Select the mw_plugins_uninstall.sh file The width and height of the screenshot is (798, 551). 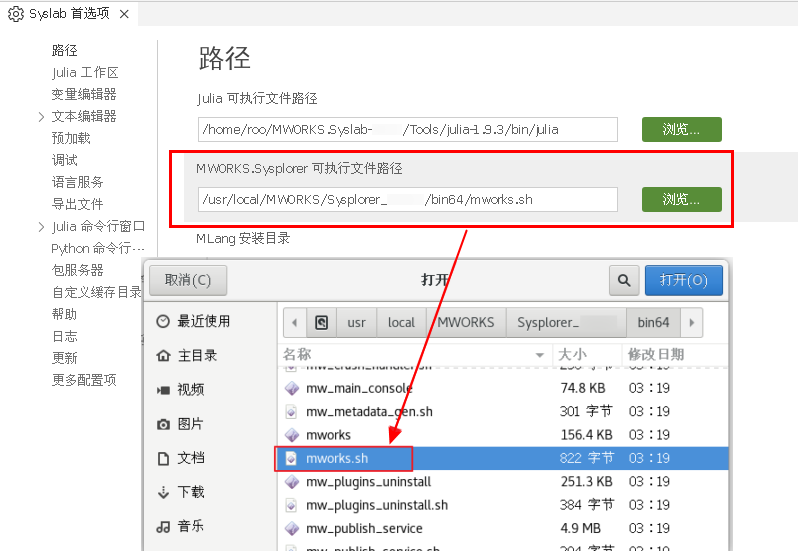click(377, 505)
